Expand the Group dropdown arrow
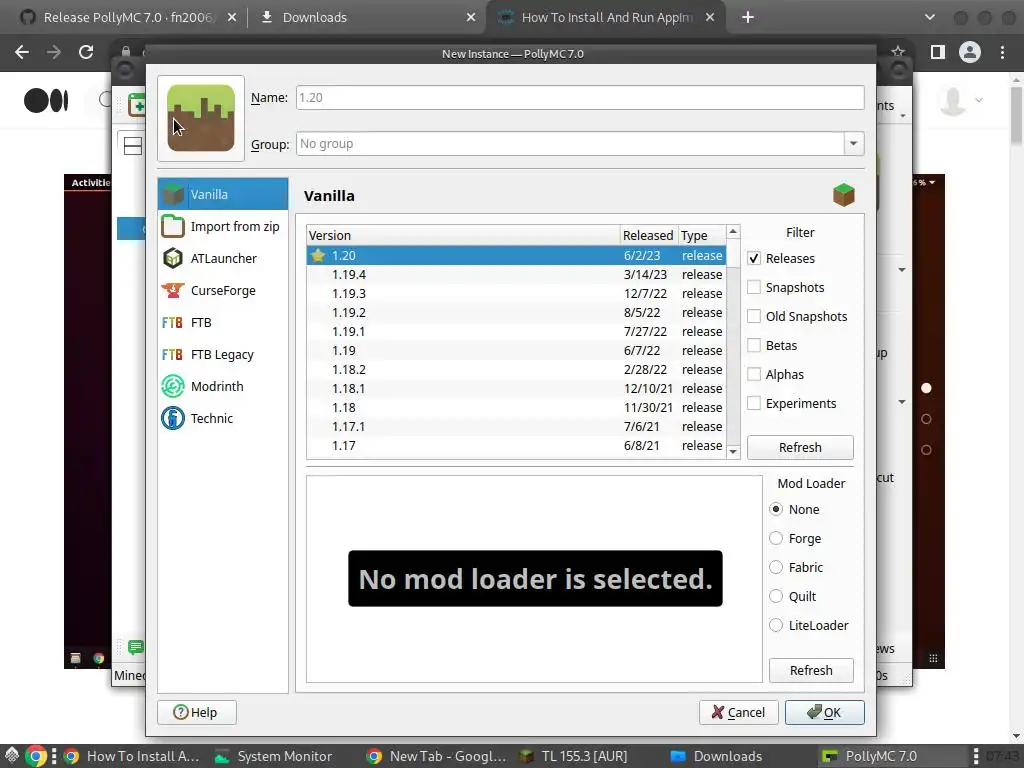This screenshot has width=1024, height=768. pos(853,144)
